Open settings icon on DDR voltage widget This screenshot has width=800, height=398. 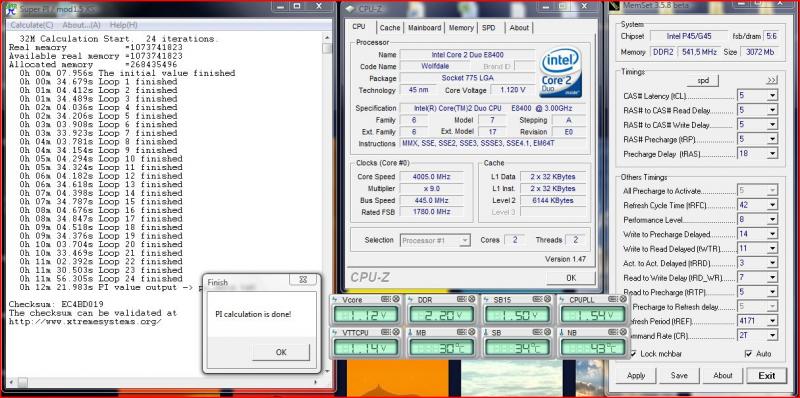click(x=461, y=299)
